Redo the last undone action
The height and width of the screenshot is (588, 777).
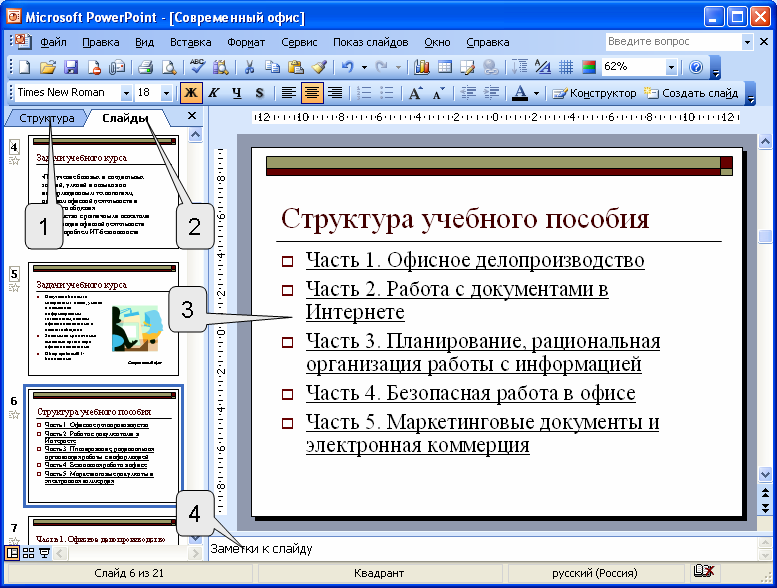[x=382, y=67]
